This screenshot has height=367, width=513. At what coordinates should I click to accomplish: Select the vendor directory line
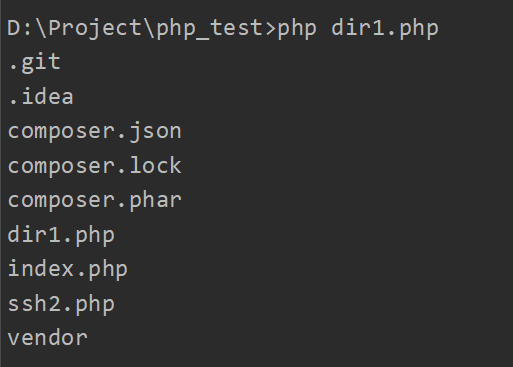click(x=48, y=338)
